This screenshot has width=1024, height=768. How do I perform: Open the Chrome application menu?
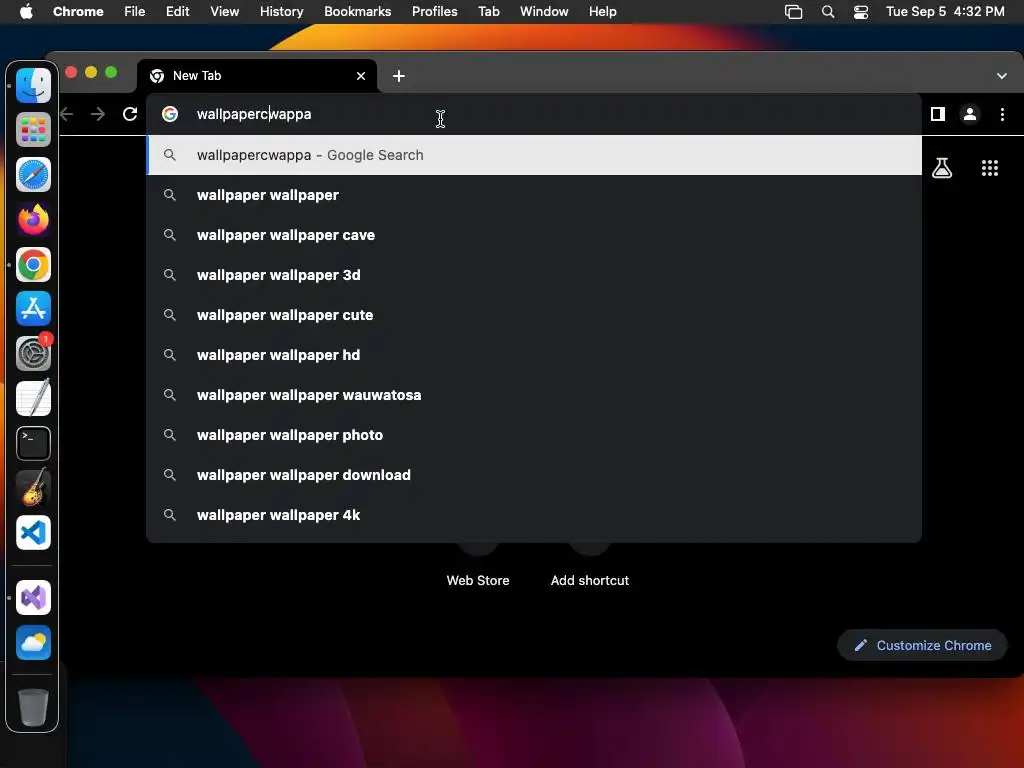78,12
